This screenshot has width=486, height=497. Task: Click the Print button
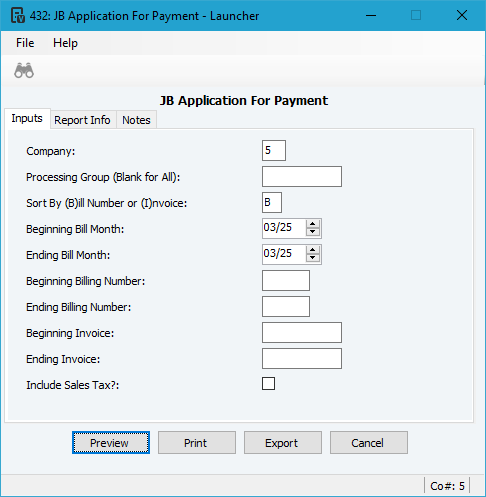click(x=197, y=443)
